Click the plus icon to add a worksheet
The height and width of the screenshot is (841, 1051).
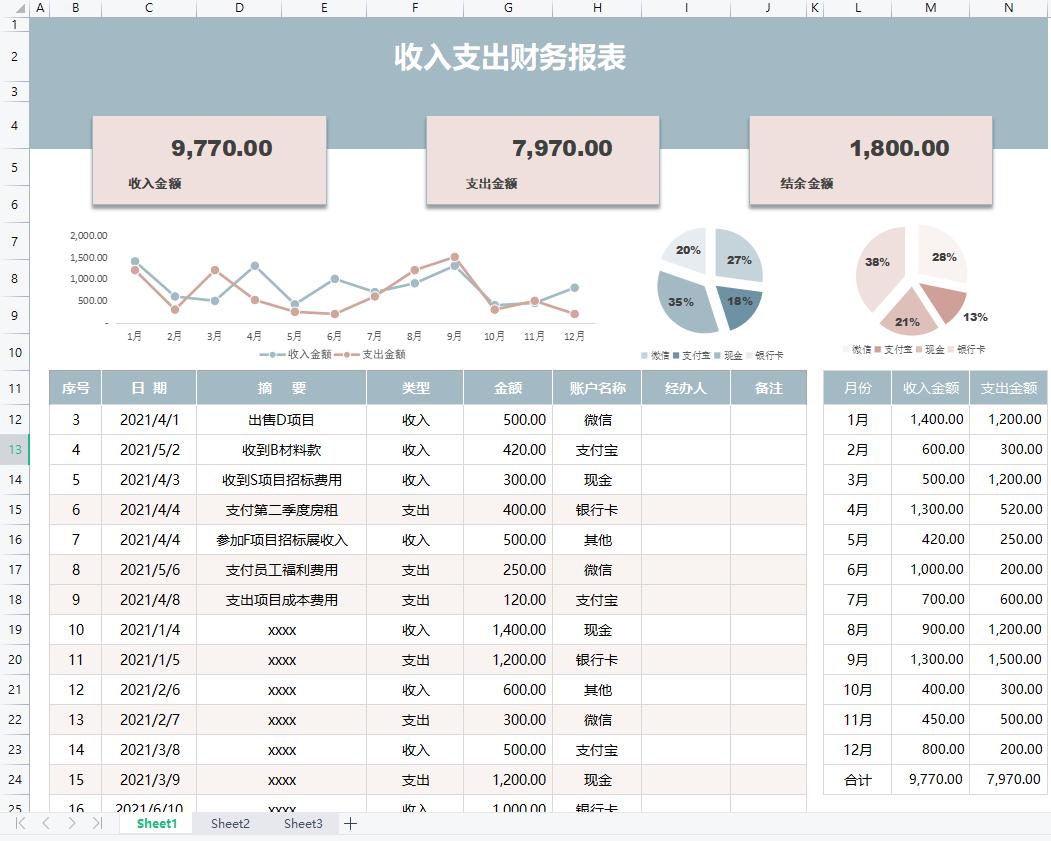pyautogui.click(x=349, y=823)
